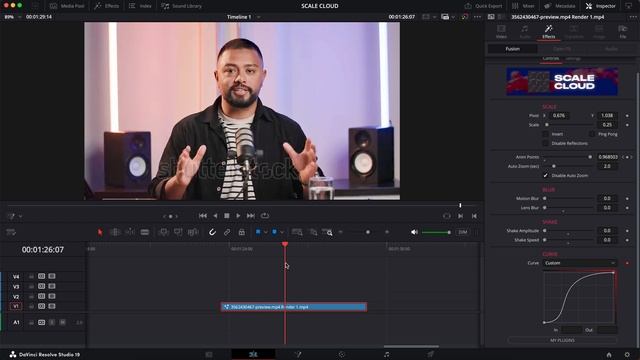Select the Trim Edit mode tool
Viewport: 640px width, 360px height.
(115, 232)
